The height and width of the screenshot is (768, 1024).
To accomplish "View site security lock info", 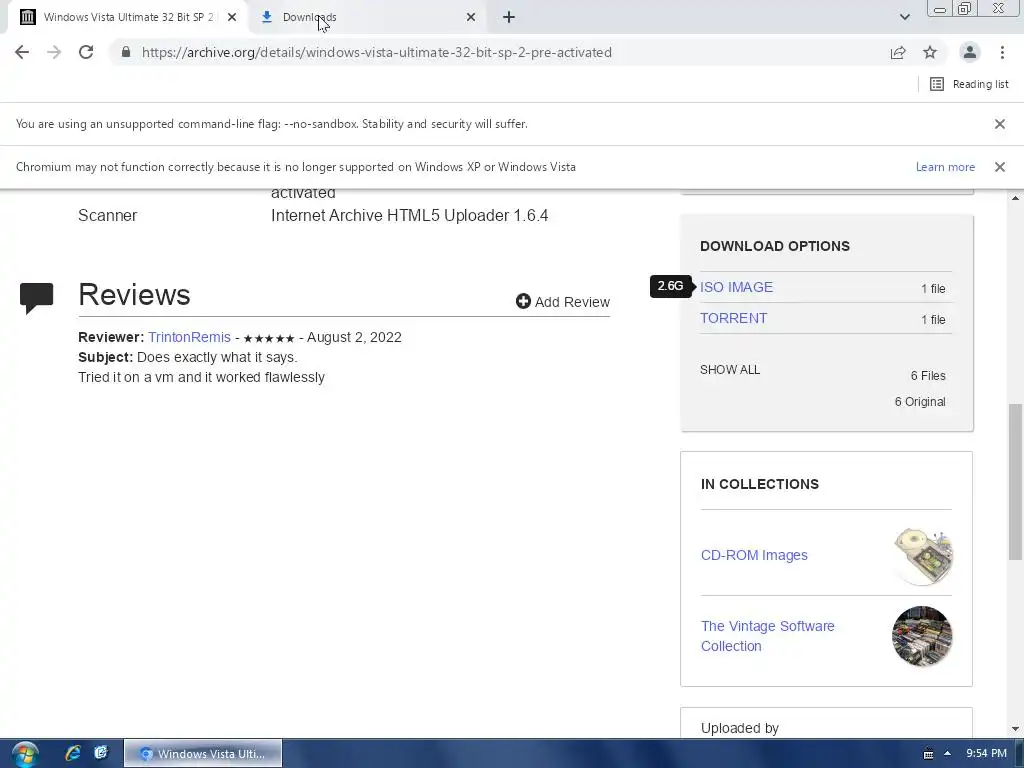I will click(x=126, y=52).
